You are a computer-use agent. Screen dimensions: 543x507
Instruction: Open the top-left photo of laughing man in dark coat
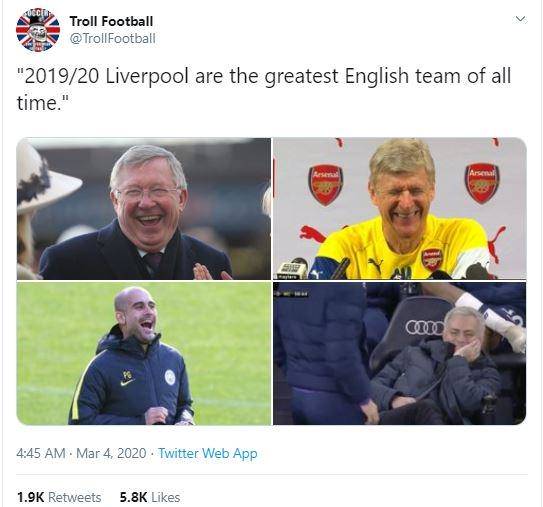[144, 208]
